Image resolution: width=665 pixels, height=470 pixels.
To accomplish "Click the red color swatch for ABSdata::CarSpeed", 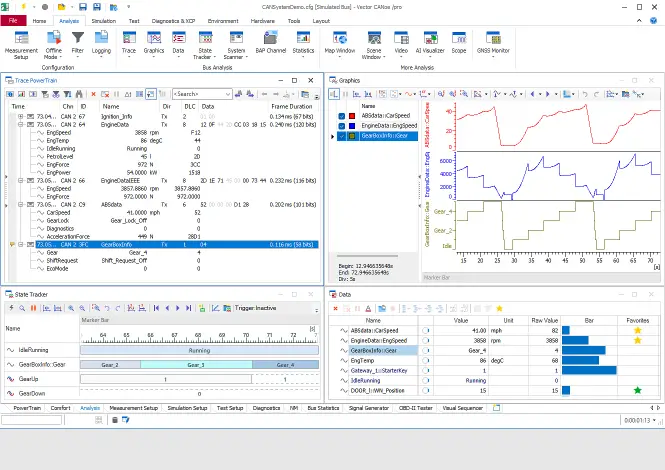I will click(x=352, y=116).
